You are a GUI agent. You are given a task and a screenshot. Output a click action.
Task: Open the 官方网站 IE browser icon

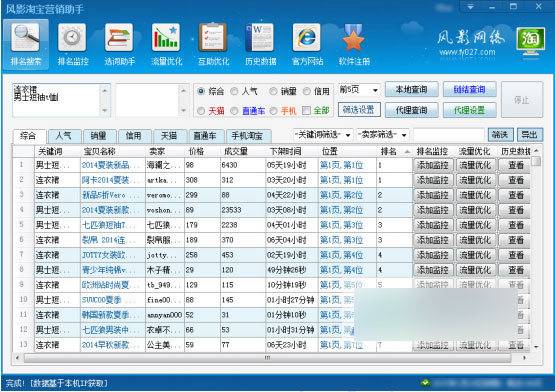click(x=307, y=38)
